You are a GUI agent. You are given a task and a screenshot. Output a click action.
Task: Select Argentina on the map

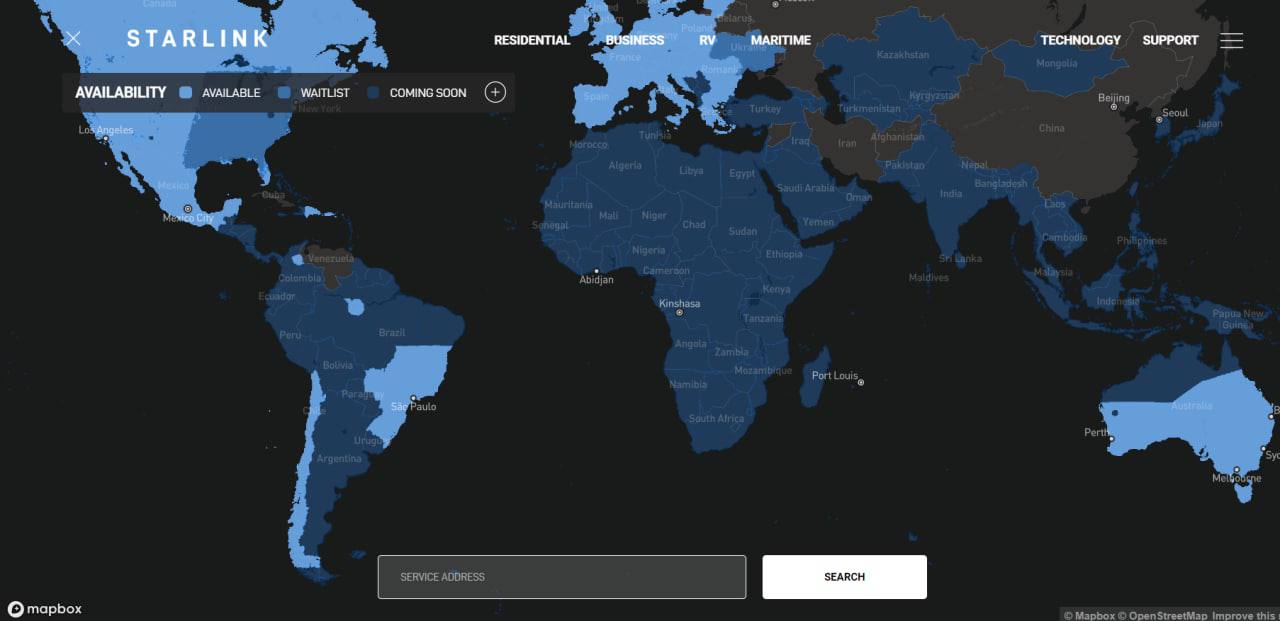(338, 459)
